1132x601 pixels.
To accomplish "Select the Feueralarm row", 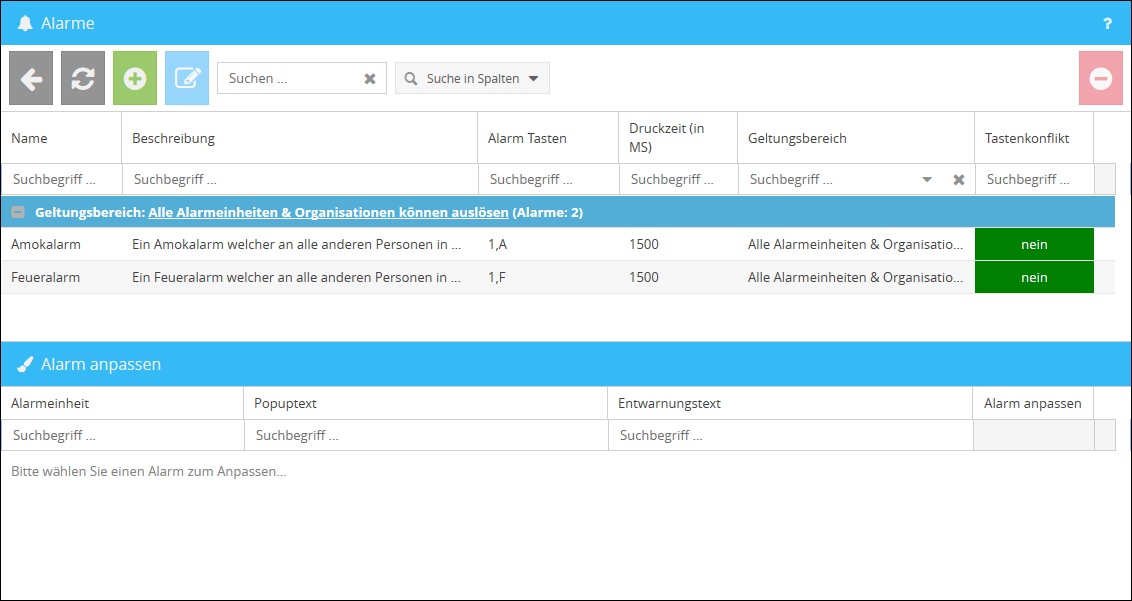I will point(46,277).
